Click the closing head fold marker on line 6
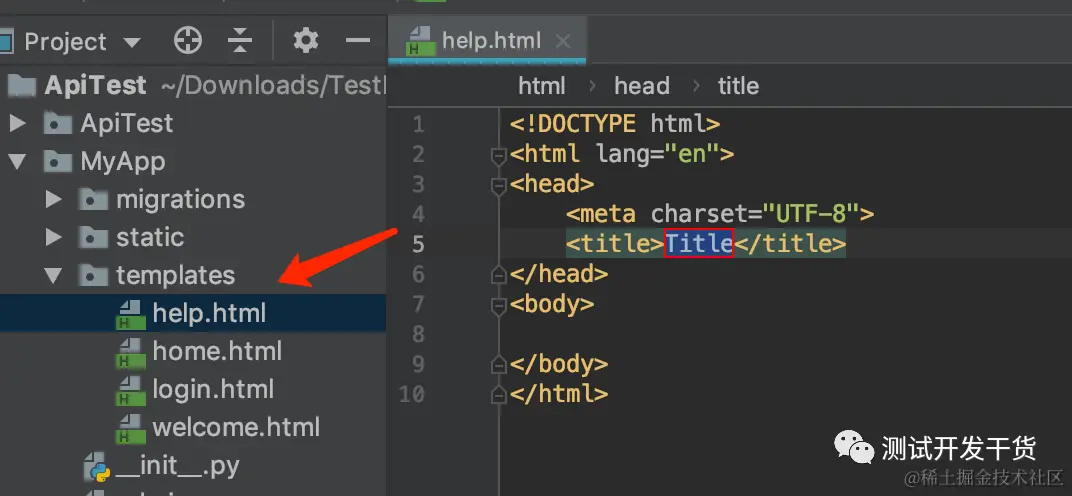1072x496 pixels. (x=499, y=275)
